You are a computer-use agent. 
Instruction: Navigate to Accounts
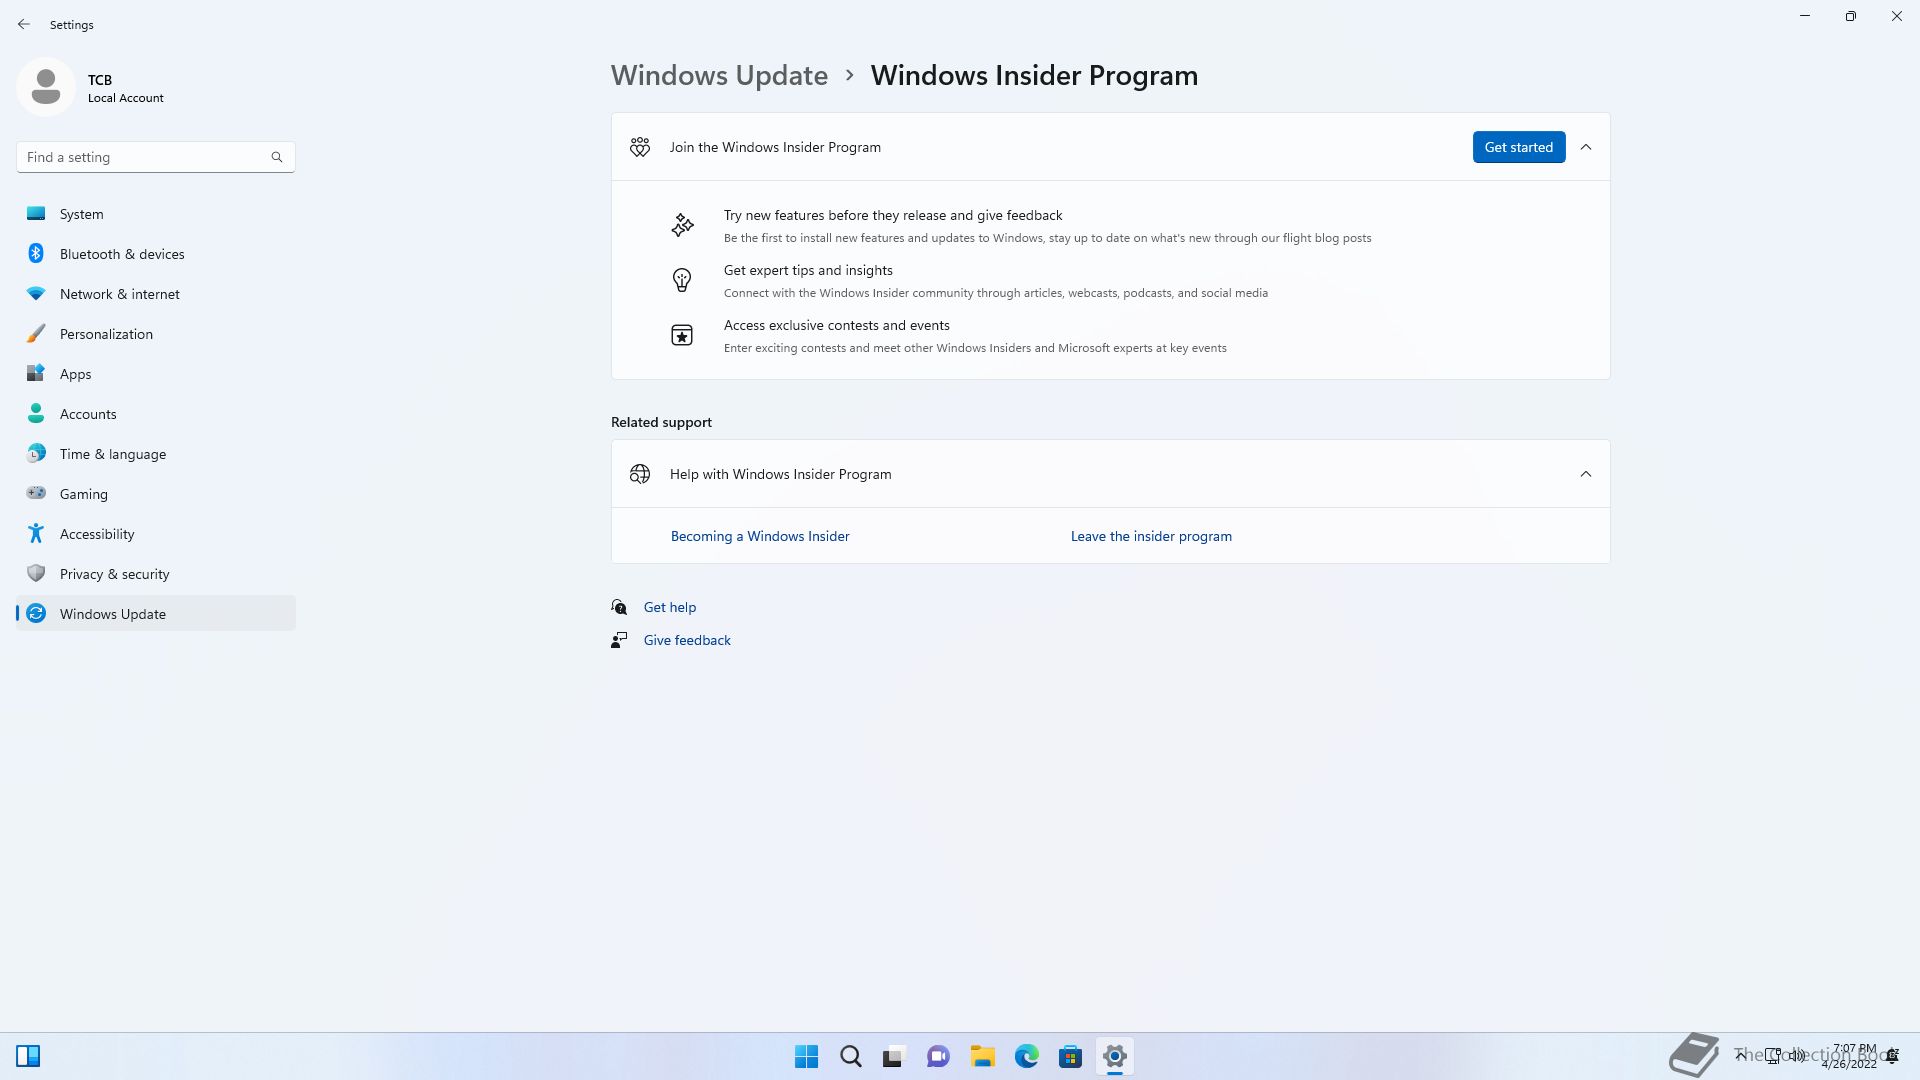156,413
